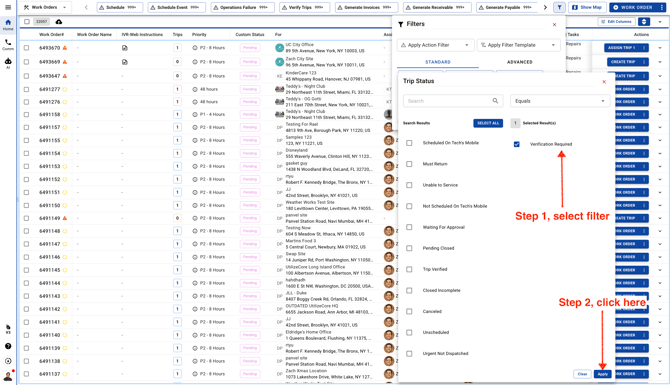Open the Comm phone icon

8,44
